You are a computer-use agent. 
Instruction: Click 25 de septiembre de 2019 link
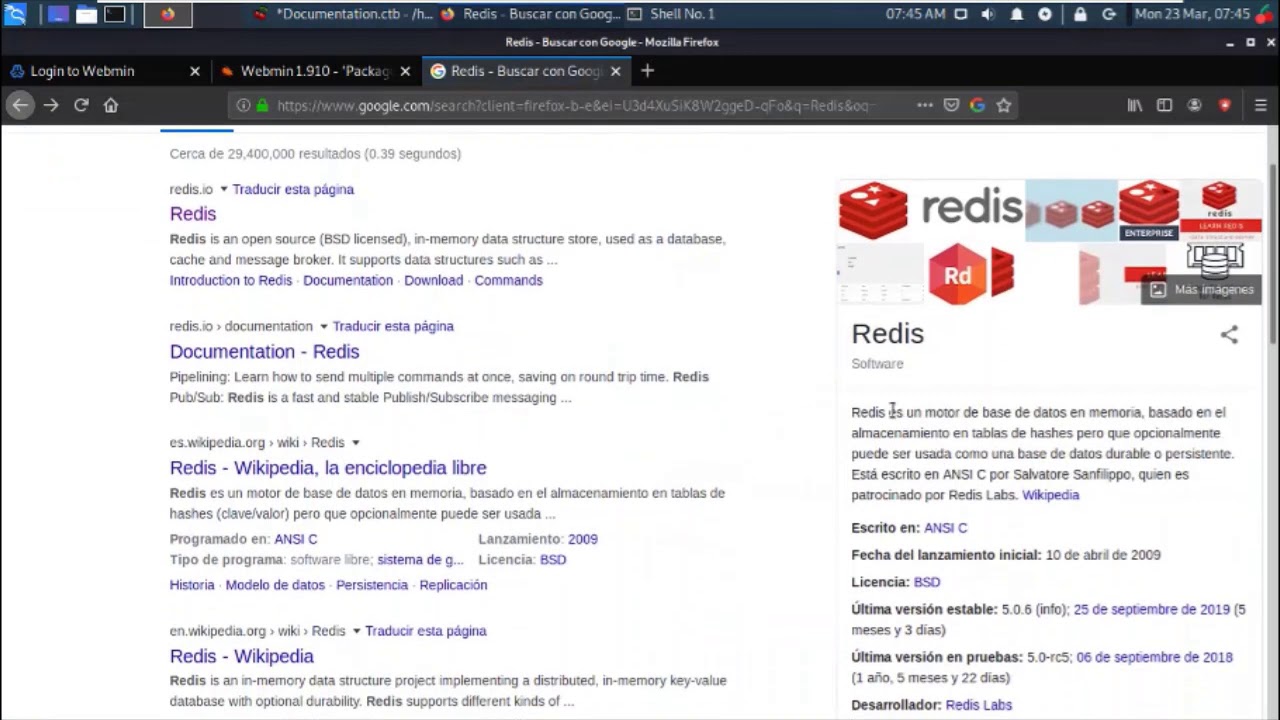click(1151, 609)
